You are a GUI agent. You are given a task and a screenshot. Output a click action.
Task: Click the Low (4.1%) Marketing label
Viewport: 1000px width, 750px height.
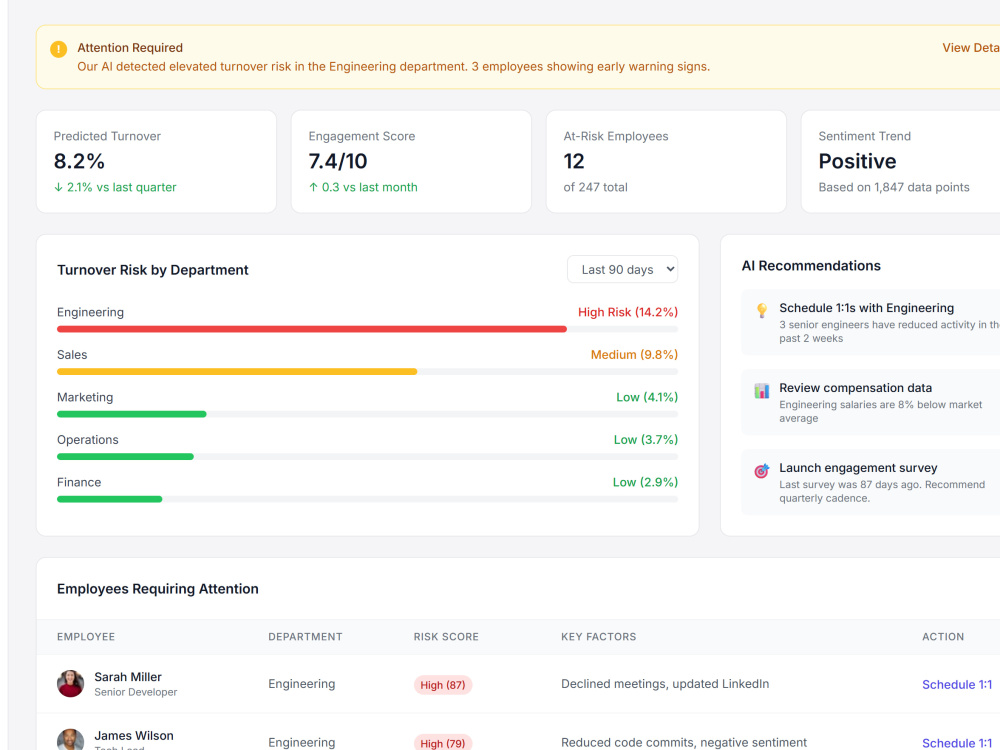click(647, 397)
